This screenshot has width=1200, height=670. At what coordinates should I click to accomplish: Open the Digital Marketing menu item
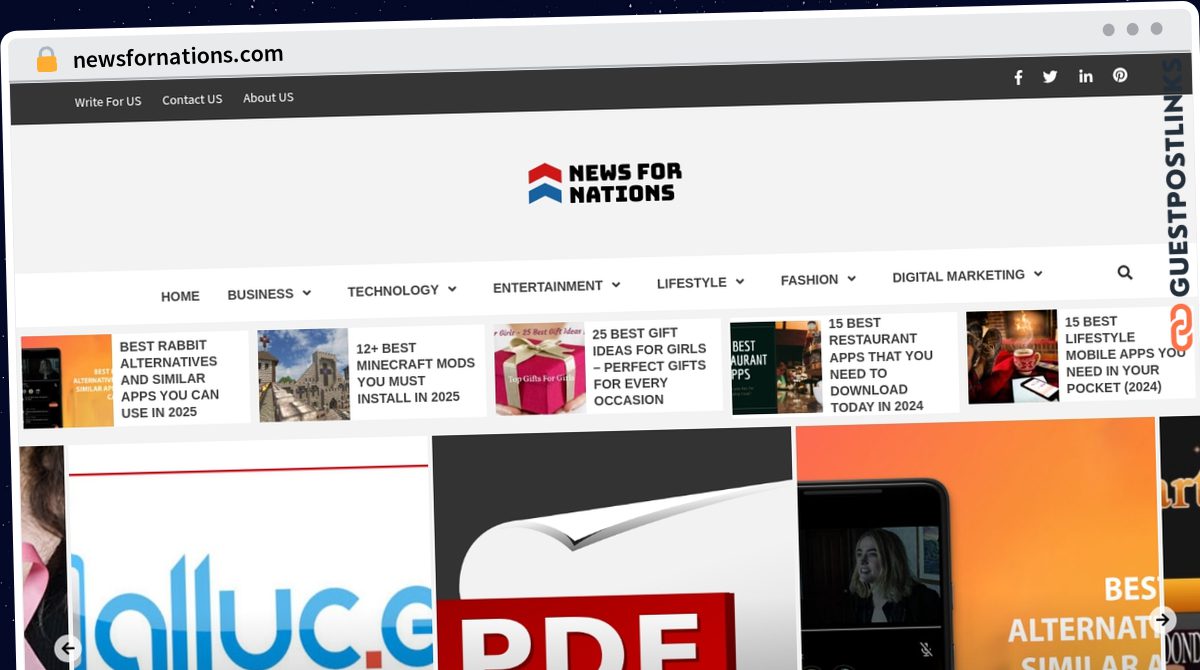958,276
